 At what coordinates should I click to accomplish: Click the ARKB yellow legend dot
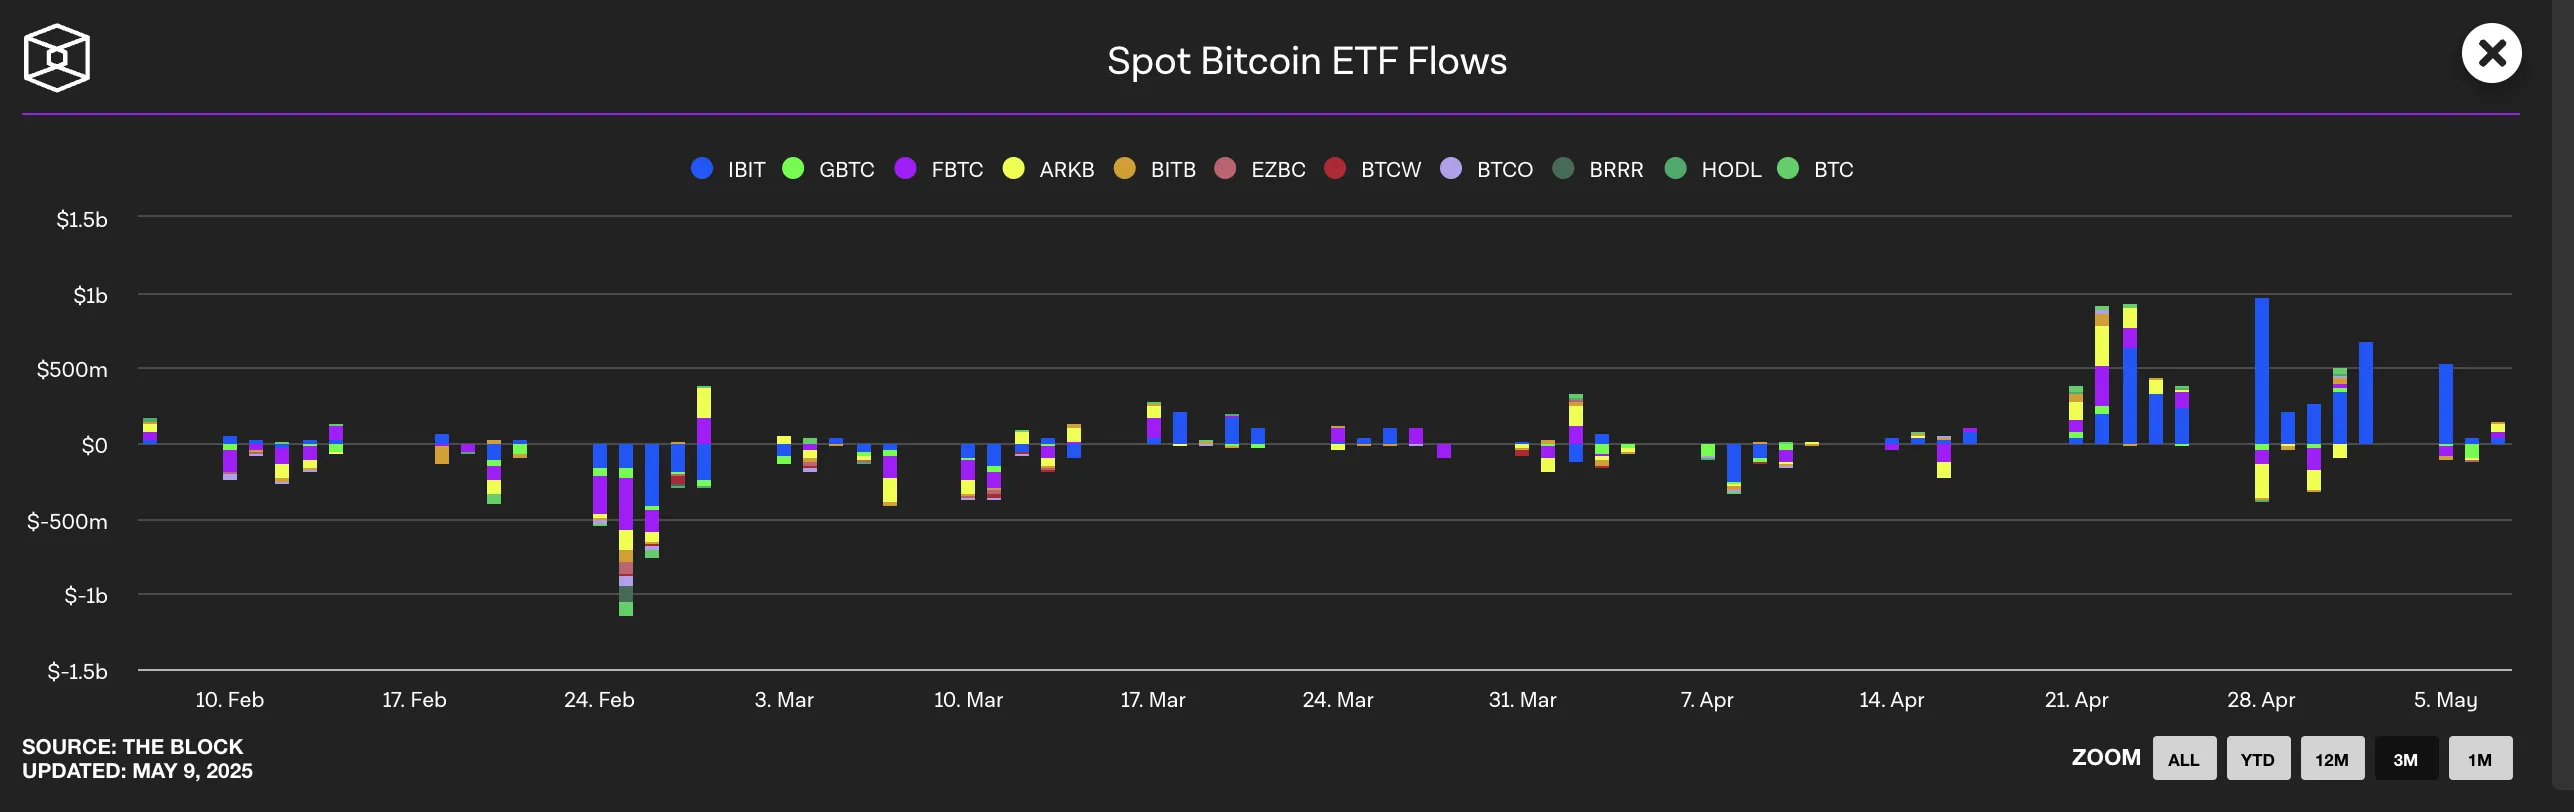point(1013,168)
